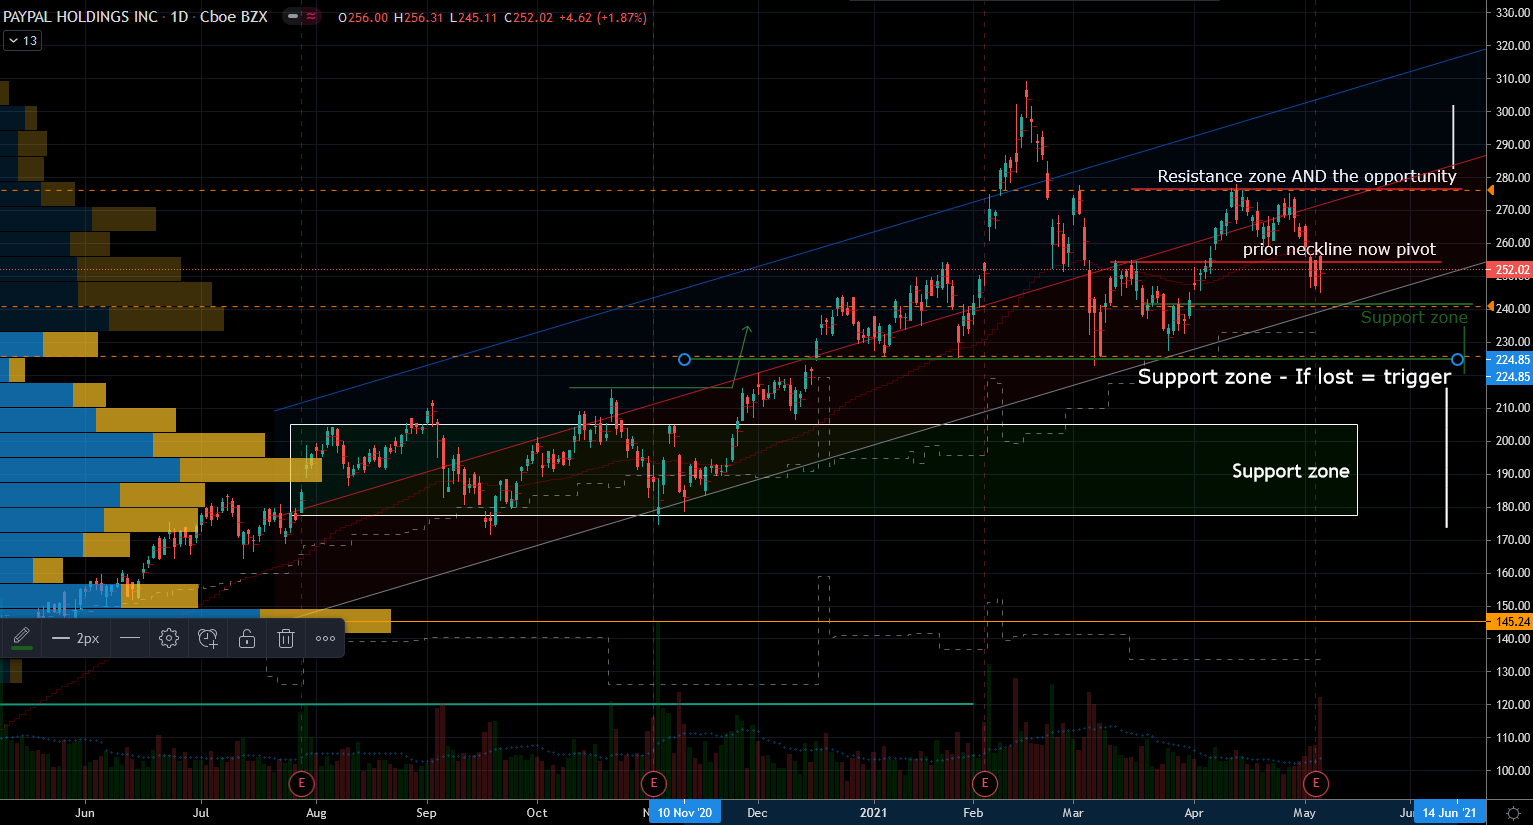Viewport: 1533px width, 825px height.
Task: Click the earnings marker near May
Action: point(1316,783)
